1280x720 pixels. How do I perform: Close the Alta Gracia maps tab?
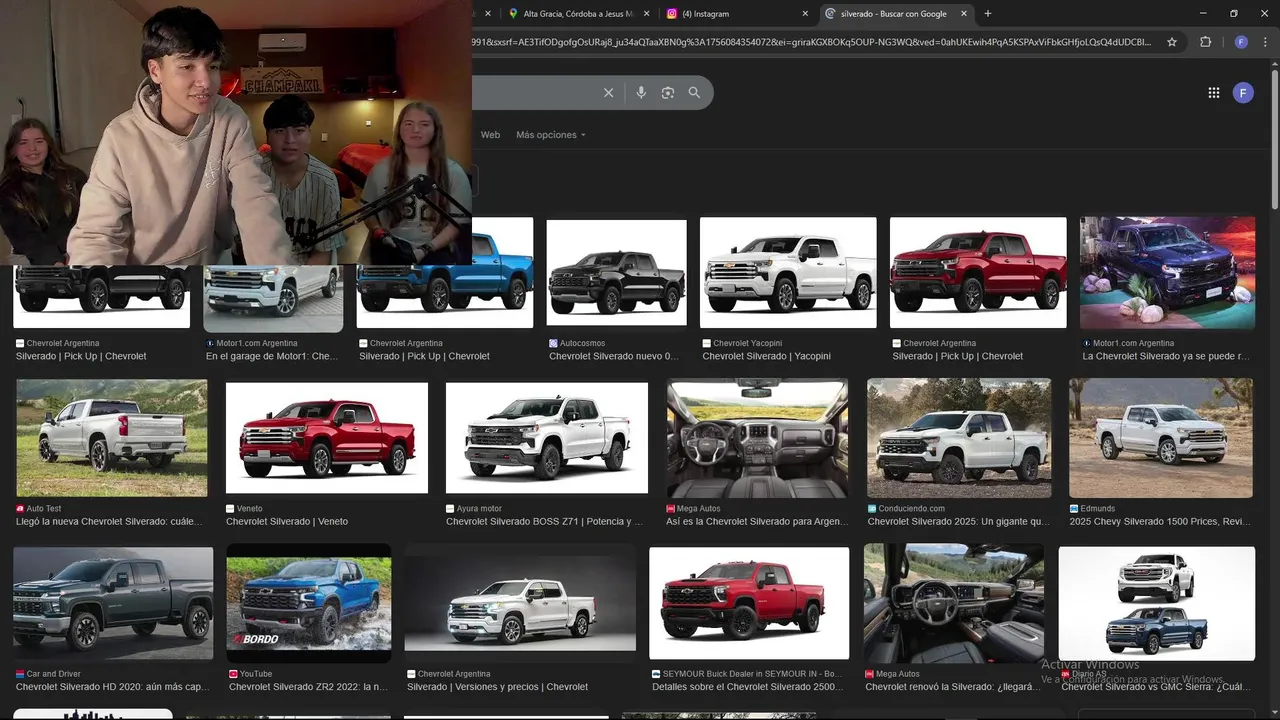(x=646, y=14)
